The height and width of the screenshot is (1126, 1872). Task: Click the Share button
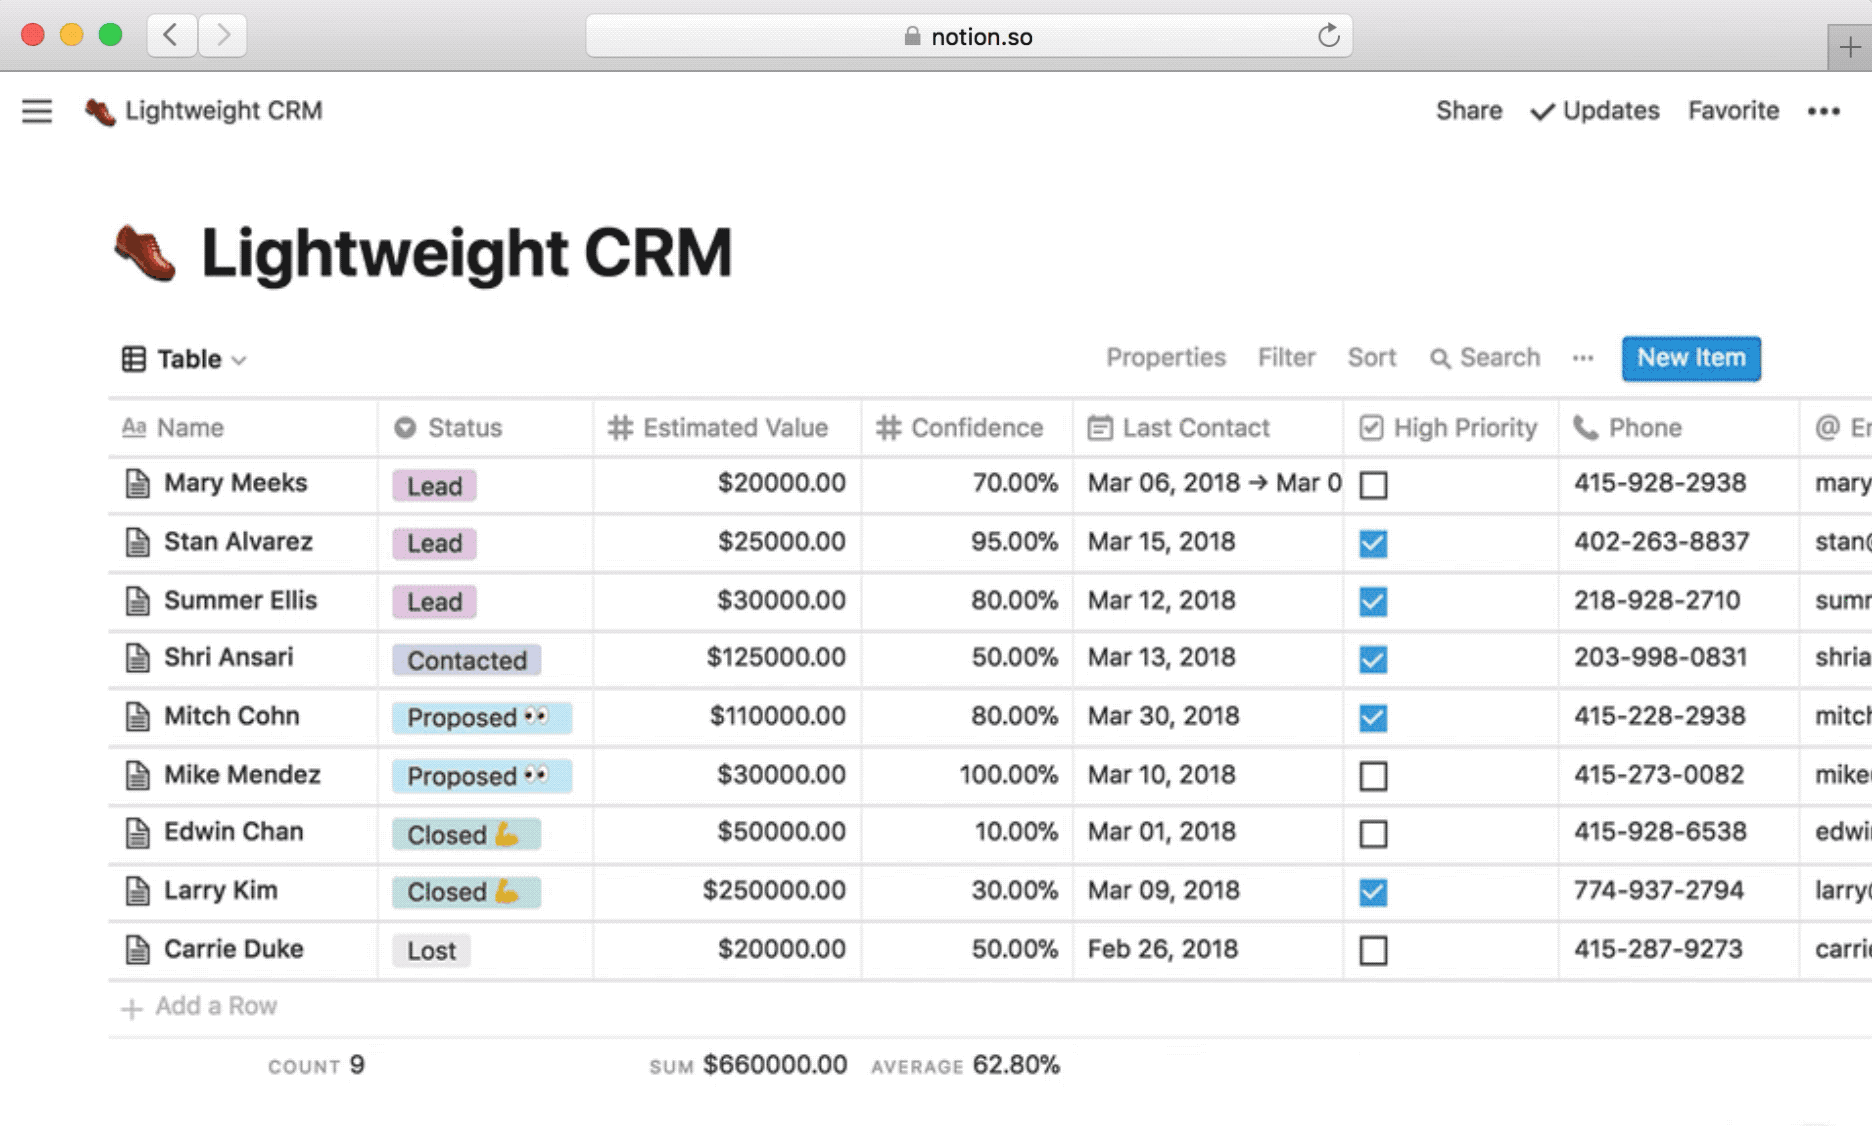[x=1469, y=111]
